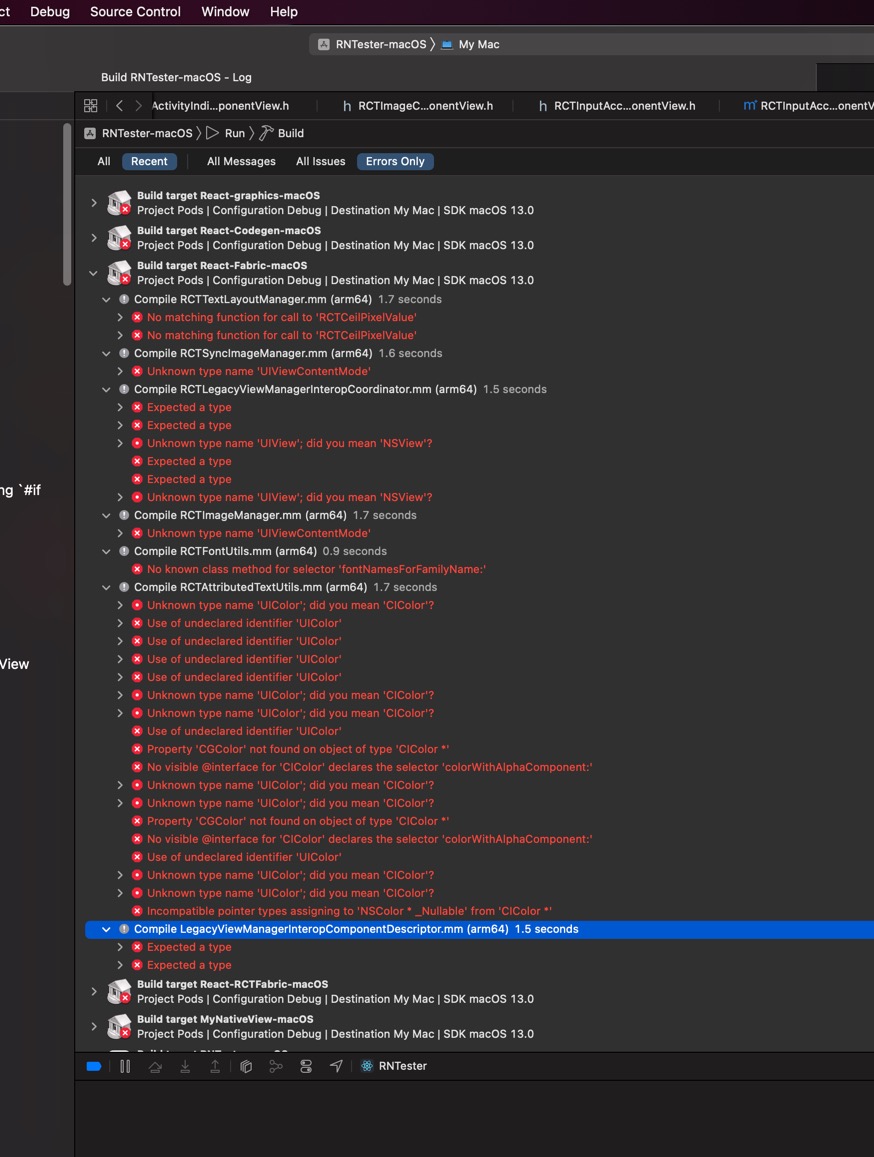Screen dimensions: 874x1157
Task: Open the Window menu
Action: [225, 12]
